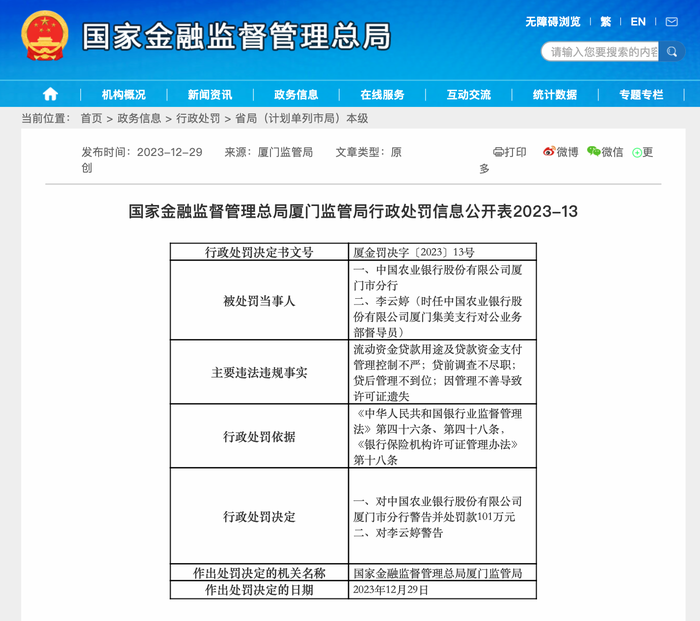This screenshot has height=621, width=700.
Task: Share via the WeChat icon
Action: tap(594, 152)
